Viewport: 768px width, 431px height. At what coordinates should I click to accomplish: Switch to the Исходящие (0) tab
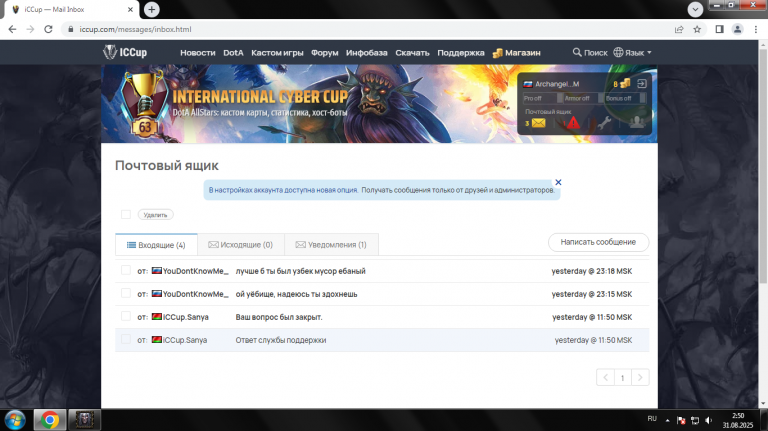coord(240,244)
